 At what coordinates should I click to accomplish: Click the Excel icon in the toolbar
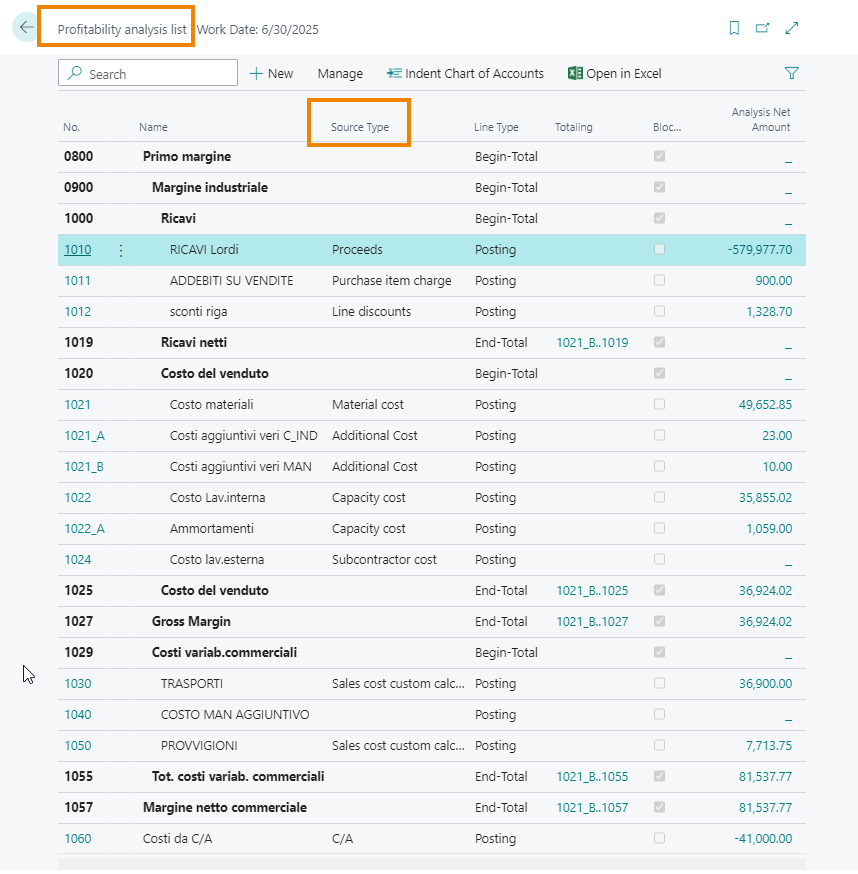click(x=575, y=73)
